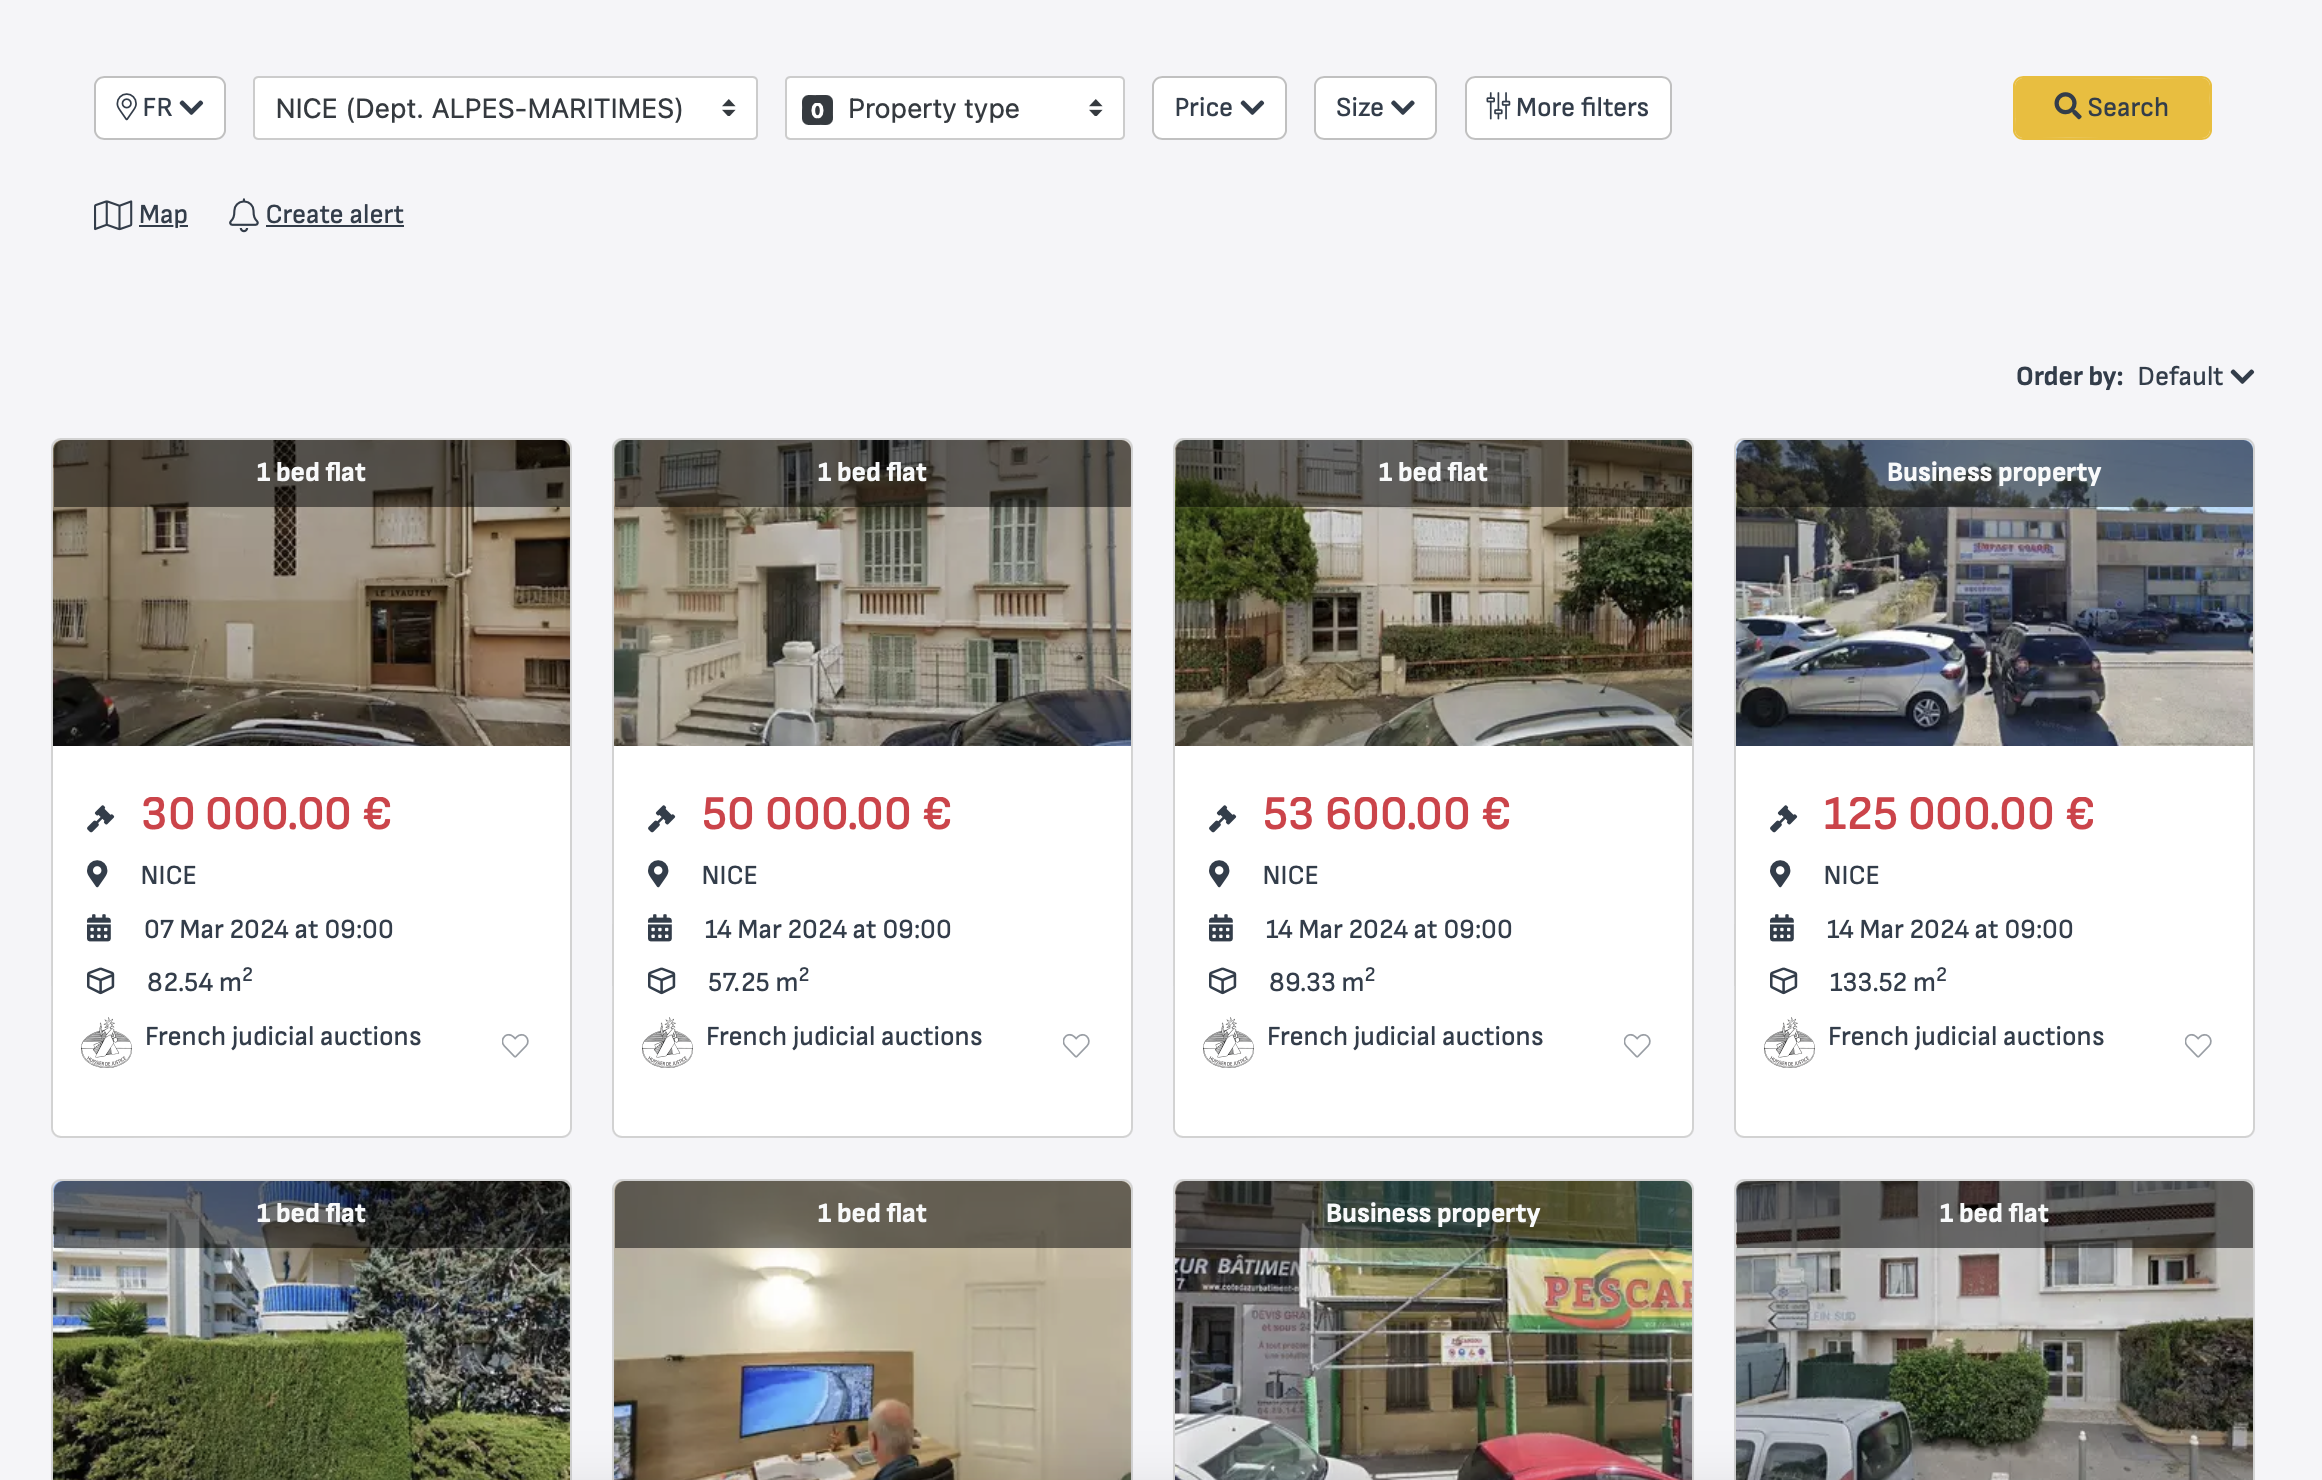Viewport: 2322px width, 1480px height.
Task: Open the hedge and balconies flat photo
Action: (311, 1330)
